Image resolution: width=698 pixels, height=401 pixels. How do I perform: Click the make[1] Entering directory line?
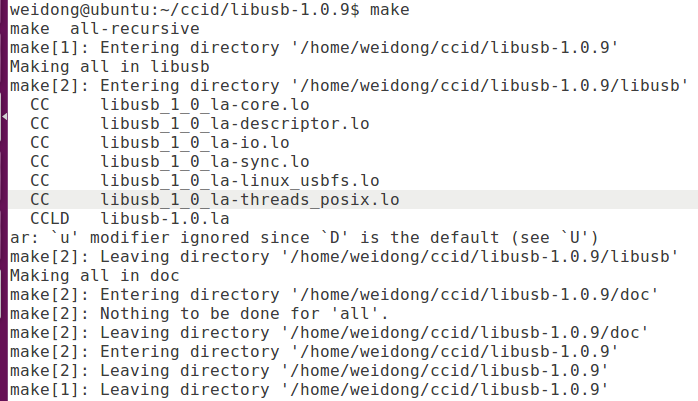coord(315,47)
